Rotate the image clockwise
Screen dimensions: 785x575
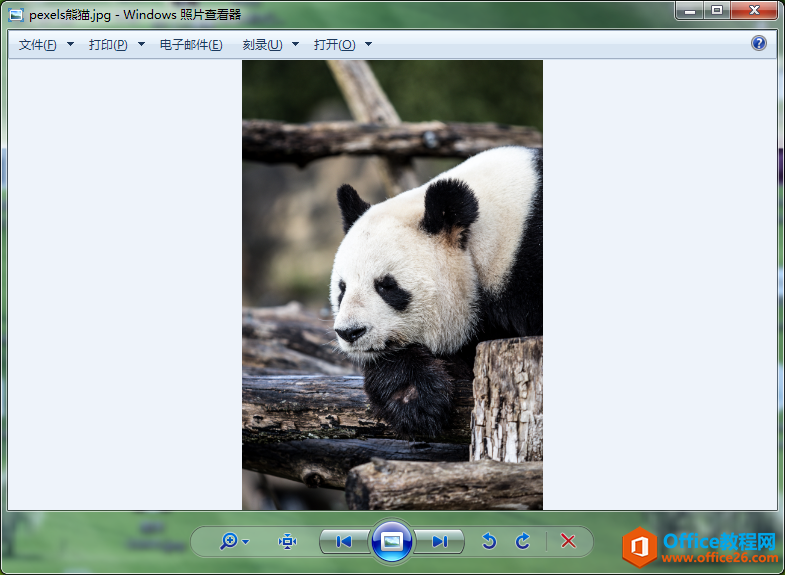pyautogui.click(x=523, y=541)
